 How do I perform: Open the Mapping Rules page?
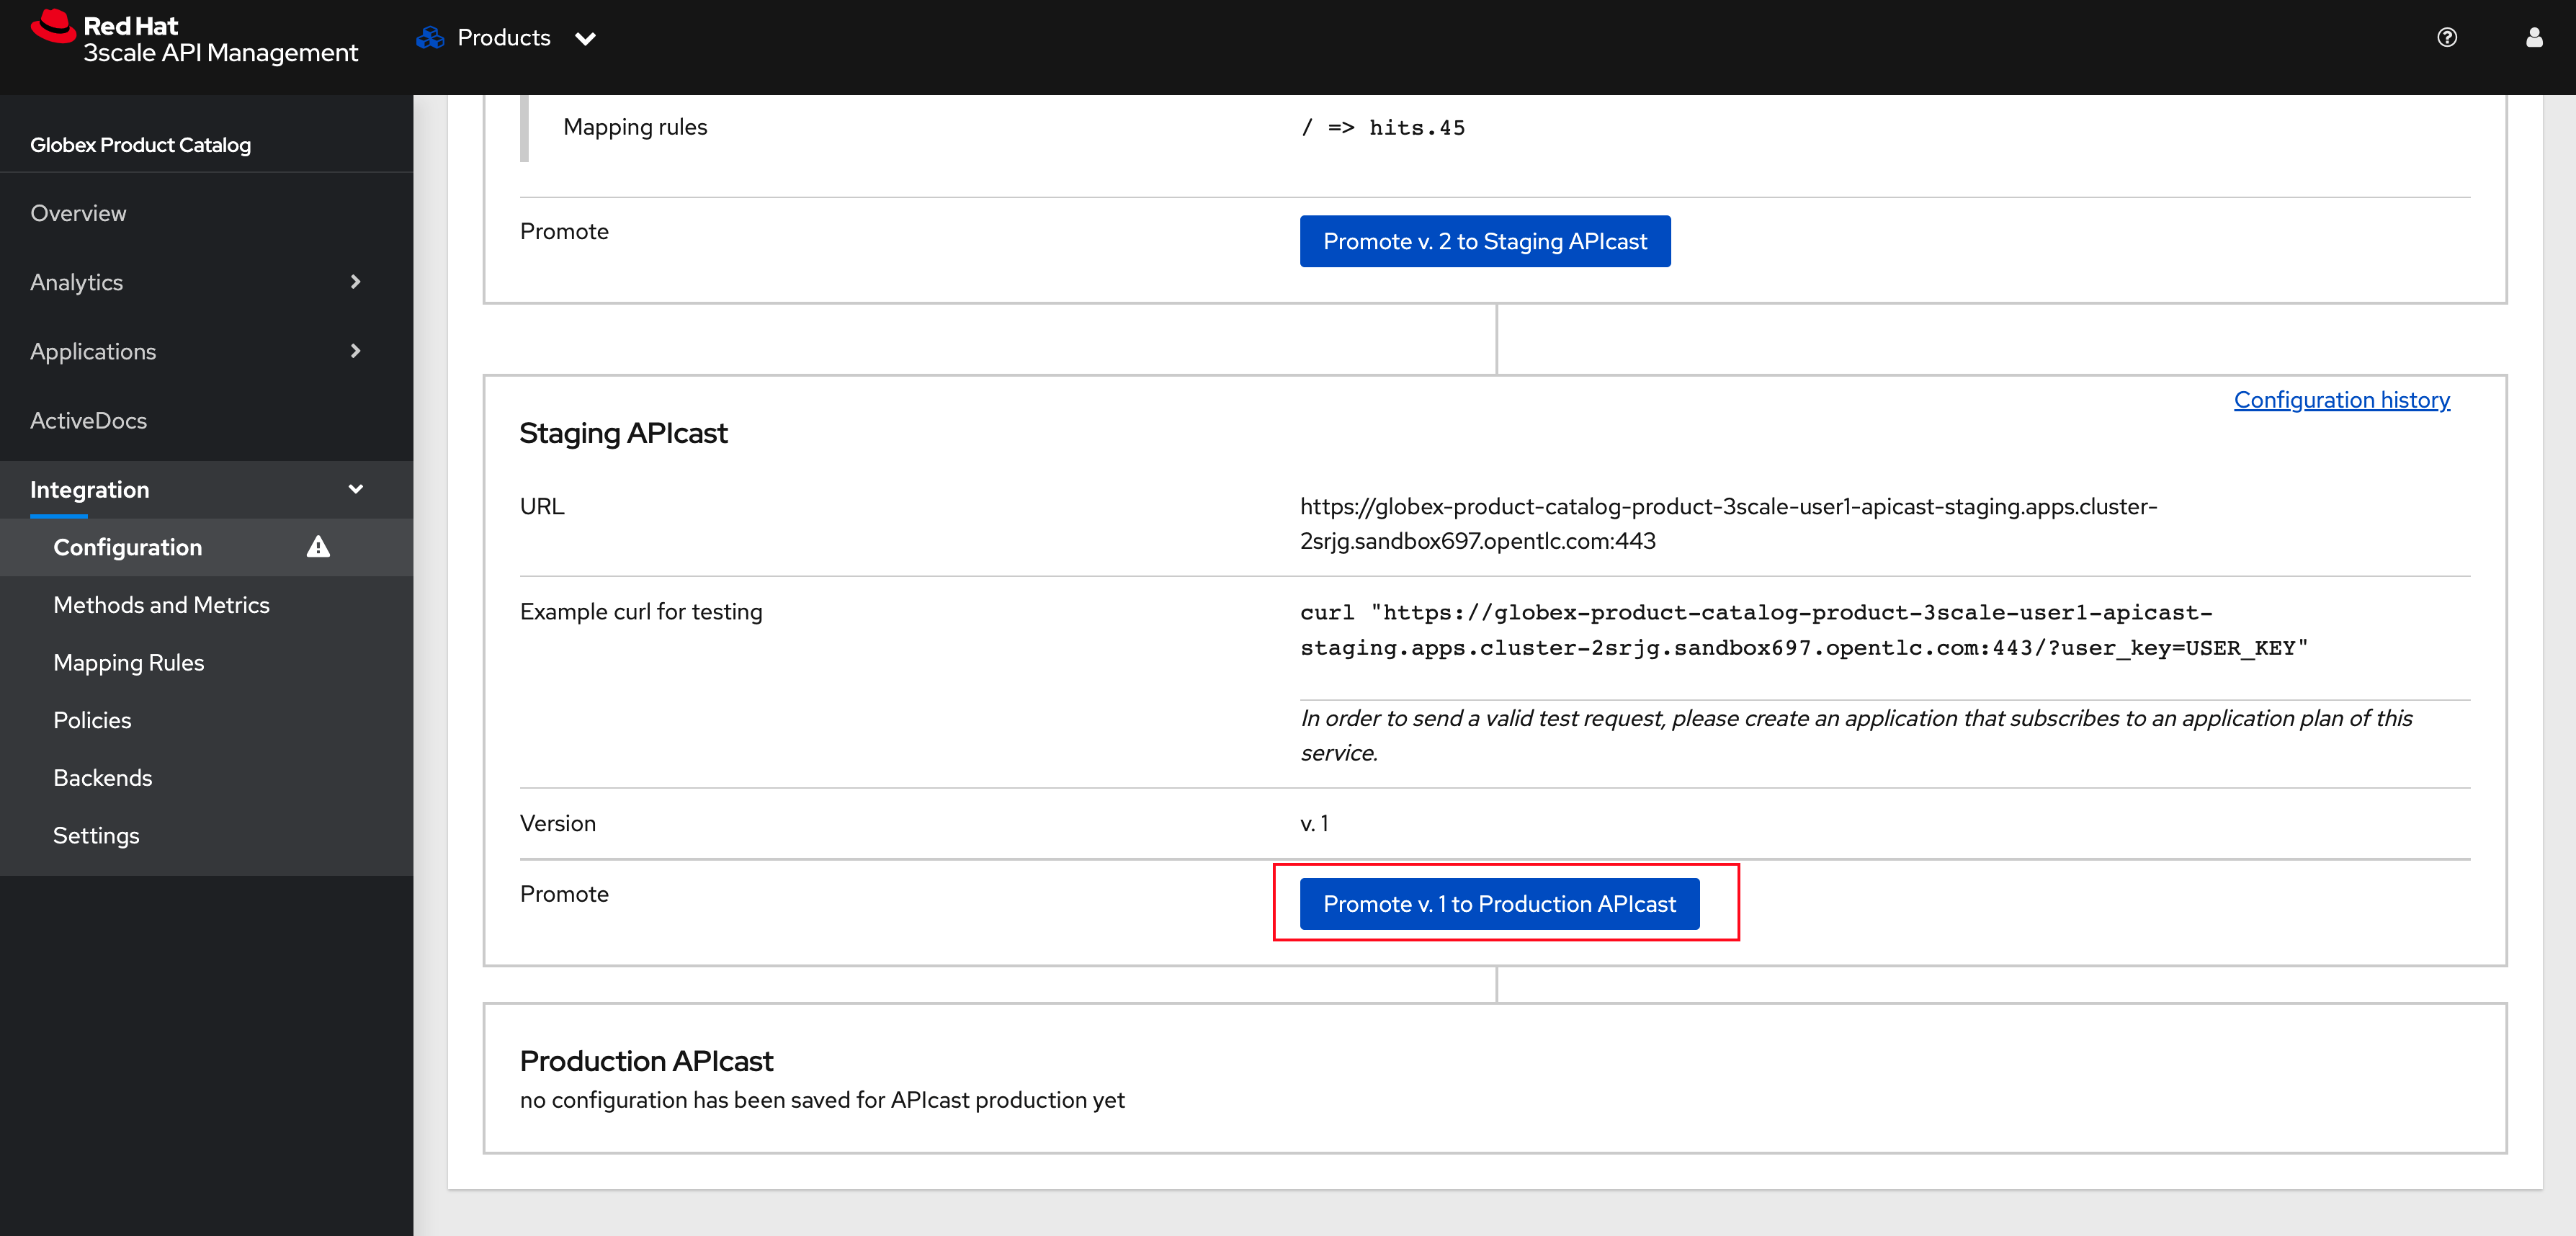128,663
